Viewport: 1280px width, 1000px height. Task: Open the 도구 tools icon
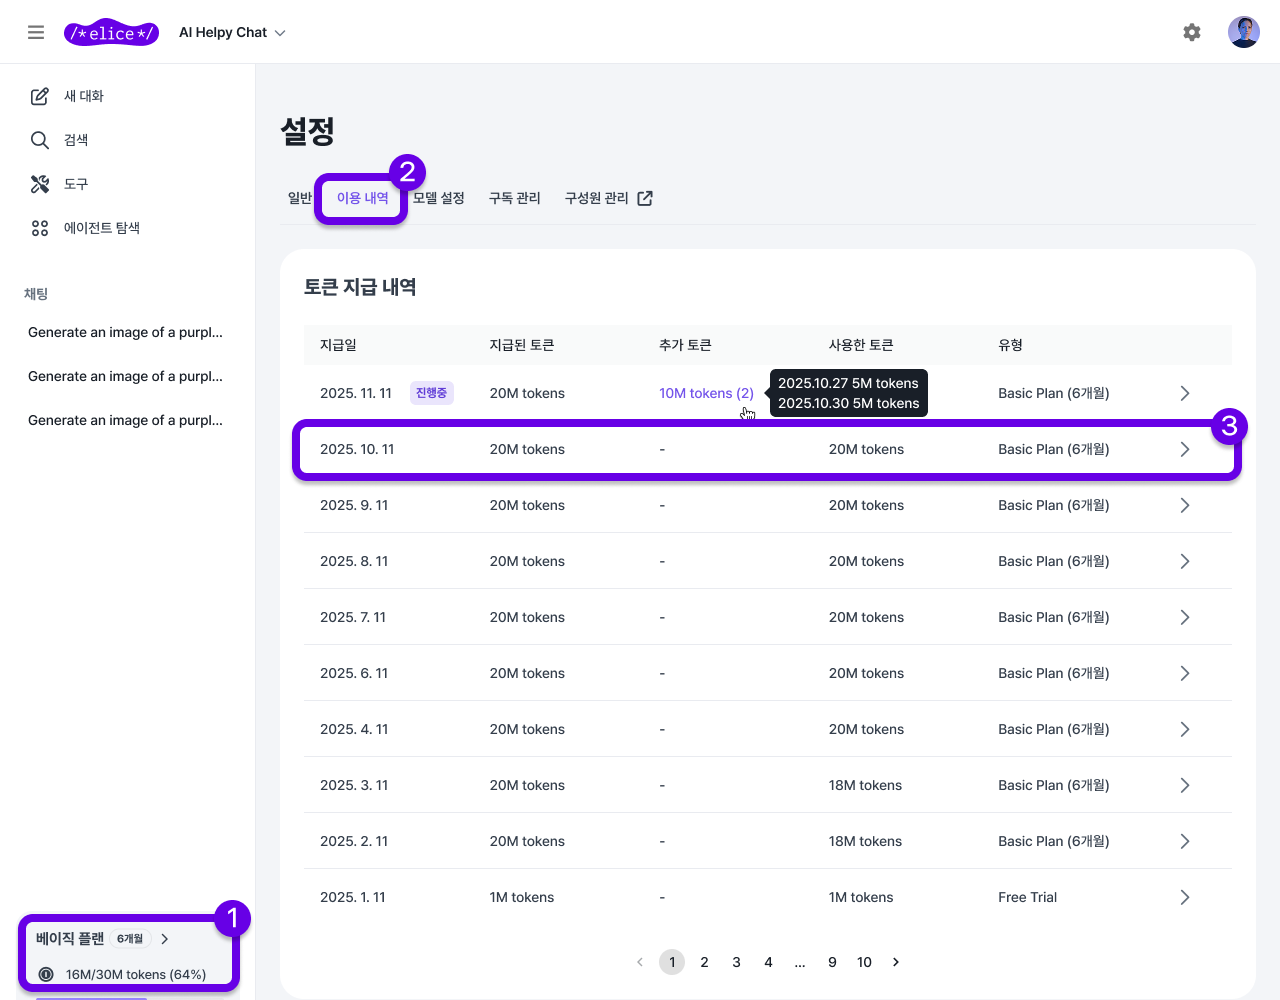[x=40, y=184]
